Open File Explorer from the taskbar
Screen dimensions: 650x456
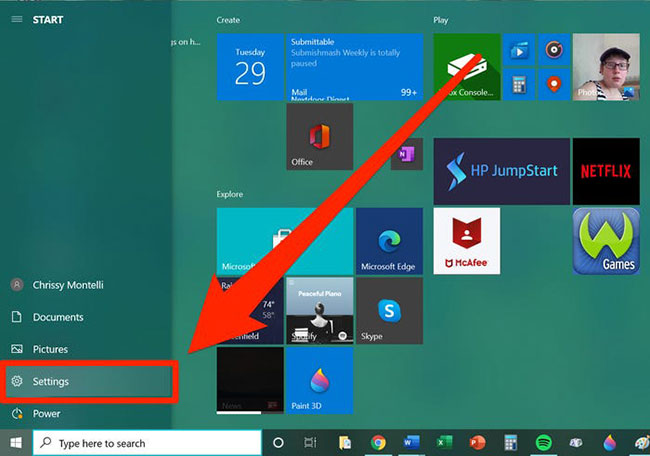345,443
